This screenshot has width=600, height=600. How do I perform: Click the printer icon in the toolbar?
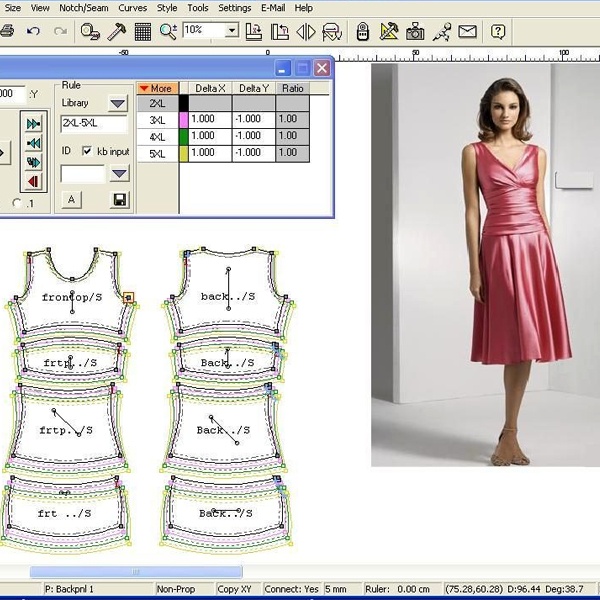[7, 31]
